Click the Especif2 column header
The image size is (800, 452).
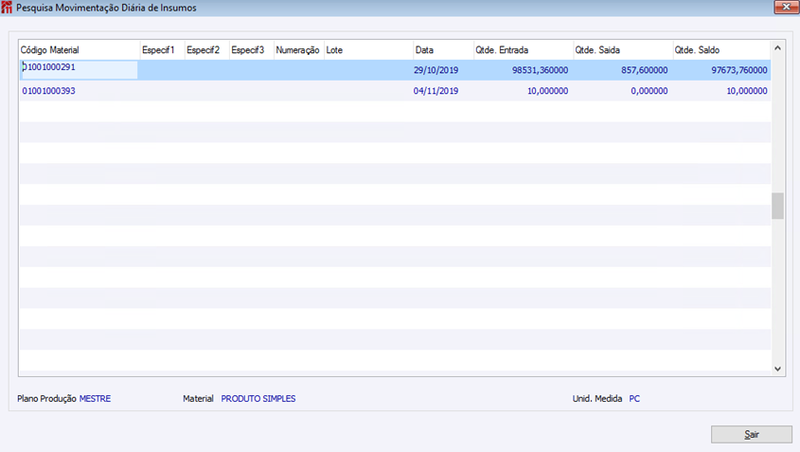[x=207, y=50]
